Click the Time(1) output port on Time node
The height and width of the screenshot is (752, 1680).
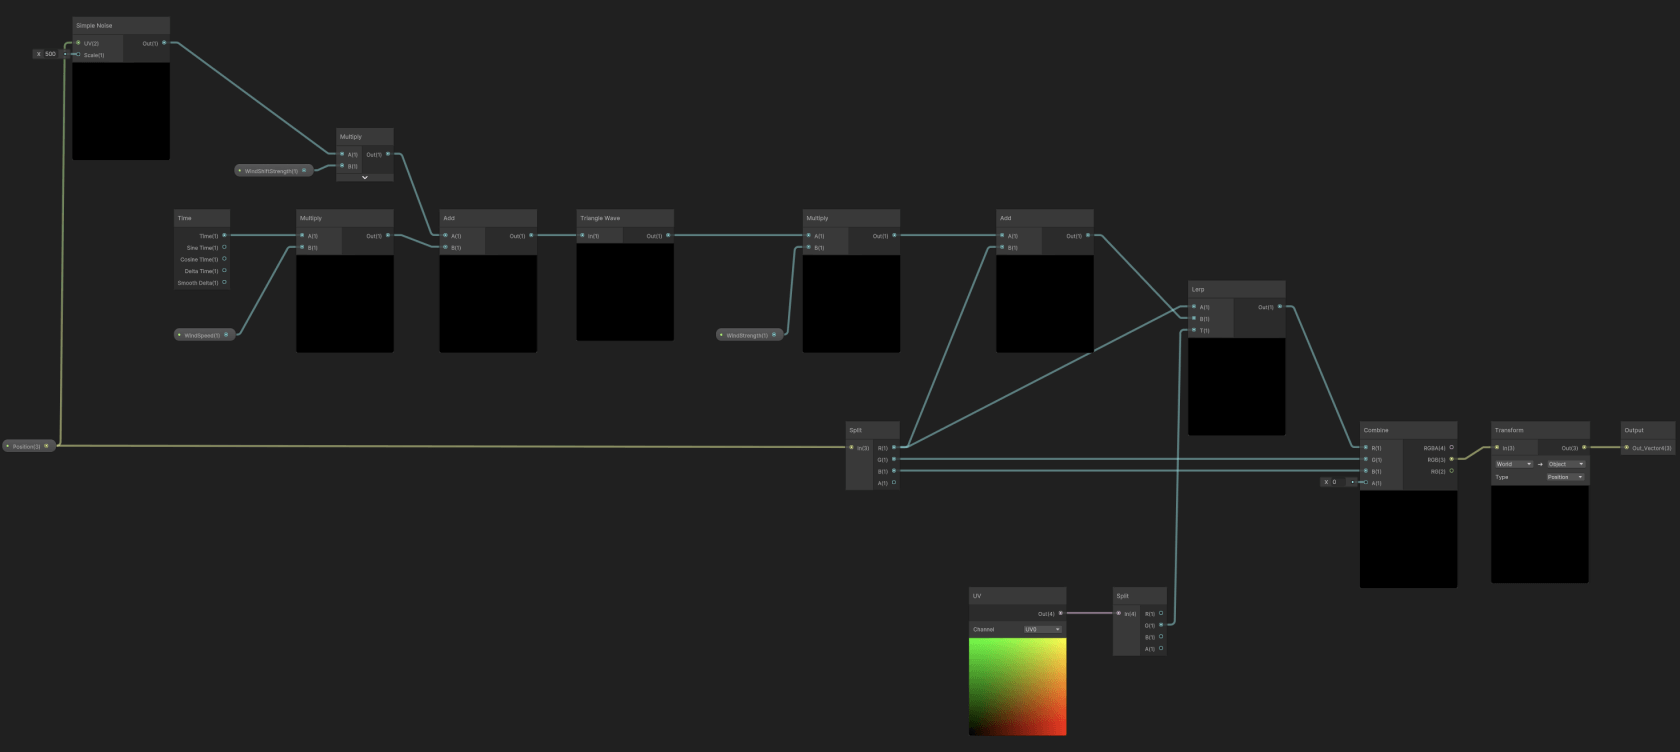[224, 236]
